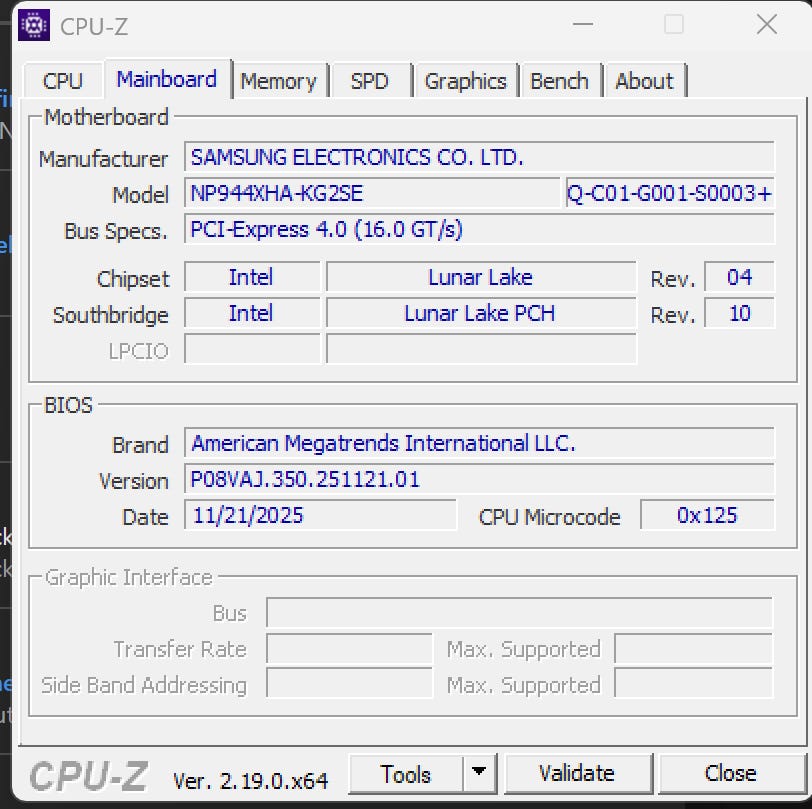This screenshot has height=809, width=812.
Task: Click the empty Transfer Rate field
Action: click(x=350, y=648)
